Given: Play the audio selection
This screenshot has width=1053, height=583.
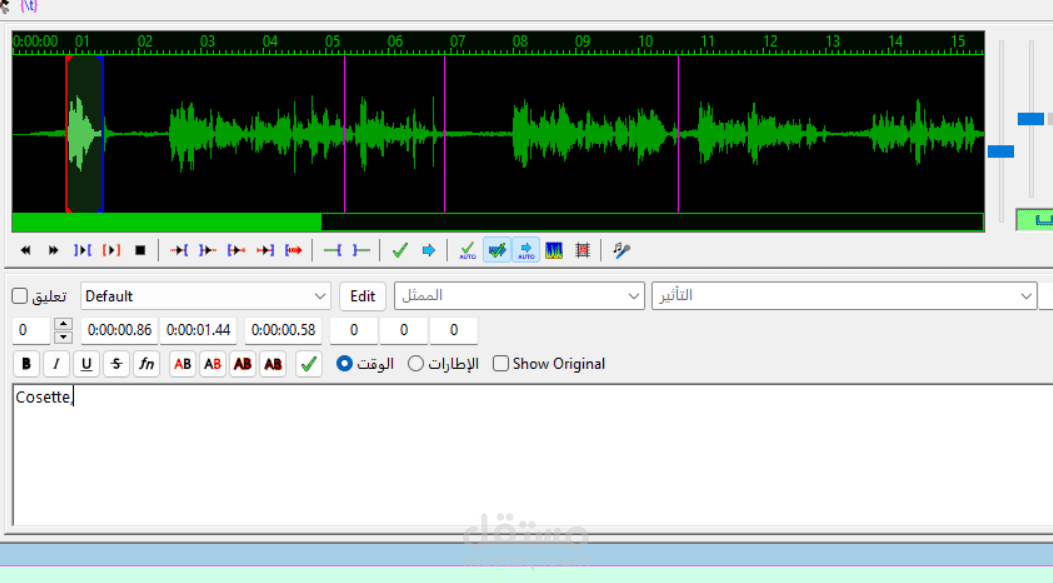Looking at the screenshot, I should [x=83, y=251].
